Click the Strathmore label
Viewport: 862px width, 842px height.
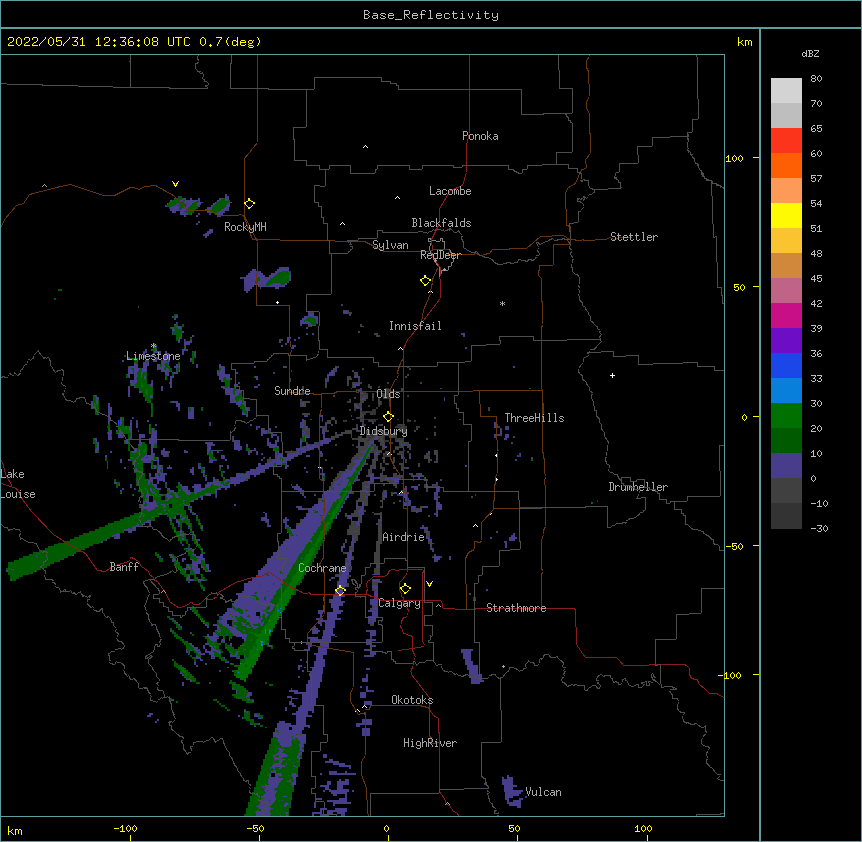pos(516,608)
